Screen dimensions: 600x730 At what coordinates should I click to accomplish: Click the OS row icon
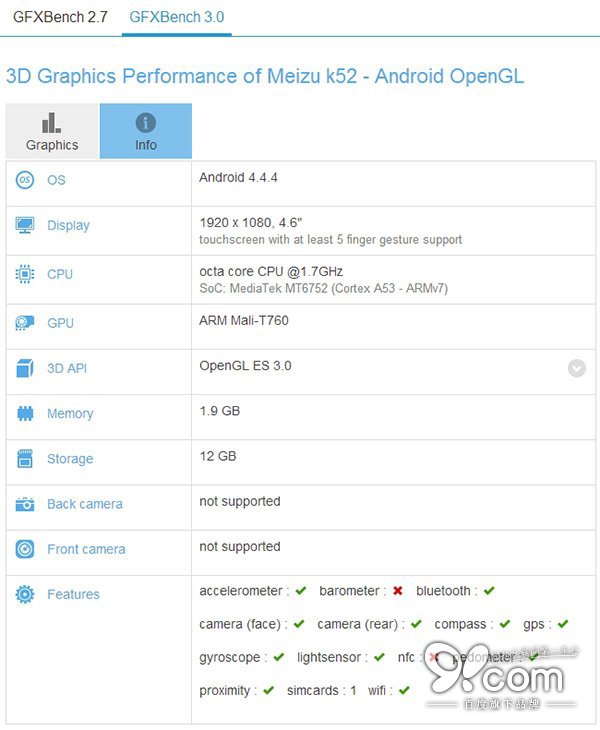click(25, 180)
